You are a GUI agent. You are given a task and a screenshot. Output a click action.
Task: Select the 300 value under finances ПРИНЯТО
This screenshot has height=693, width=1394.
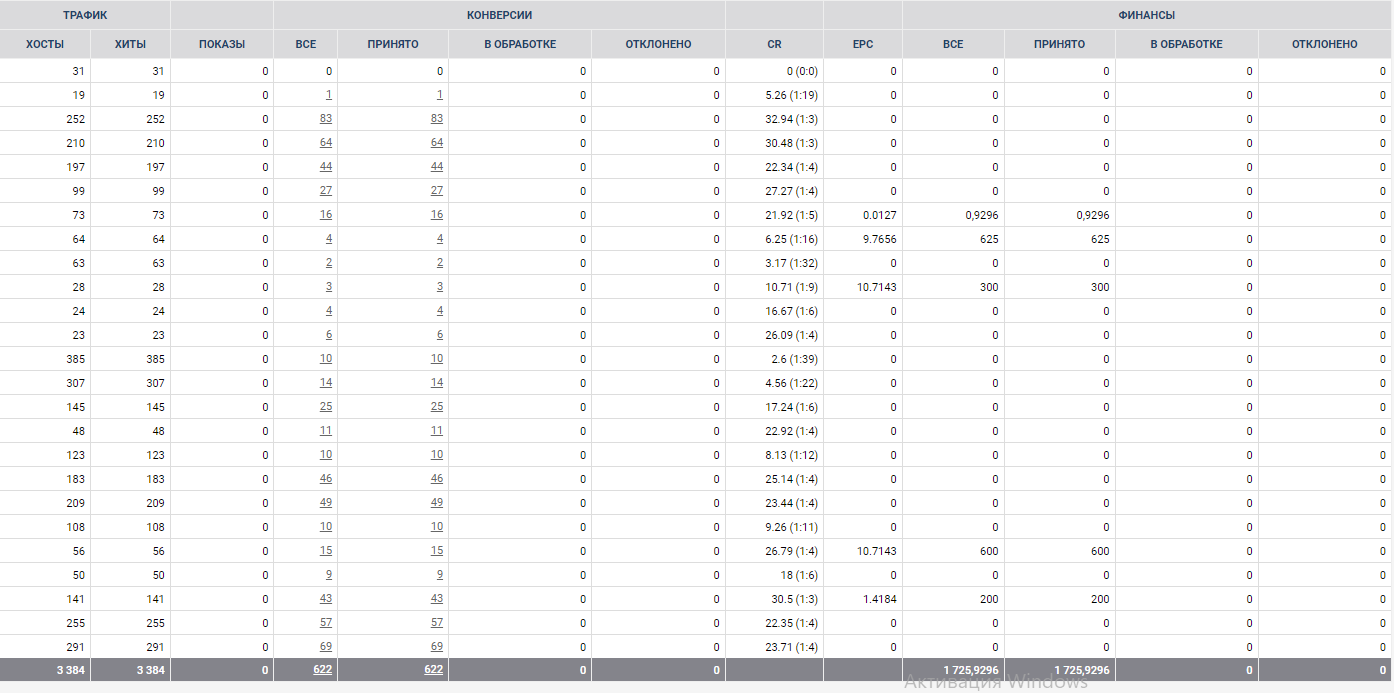(1100, 287)
